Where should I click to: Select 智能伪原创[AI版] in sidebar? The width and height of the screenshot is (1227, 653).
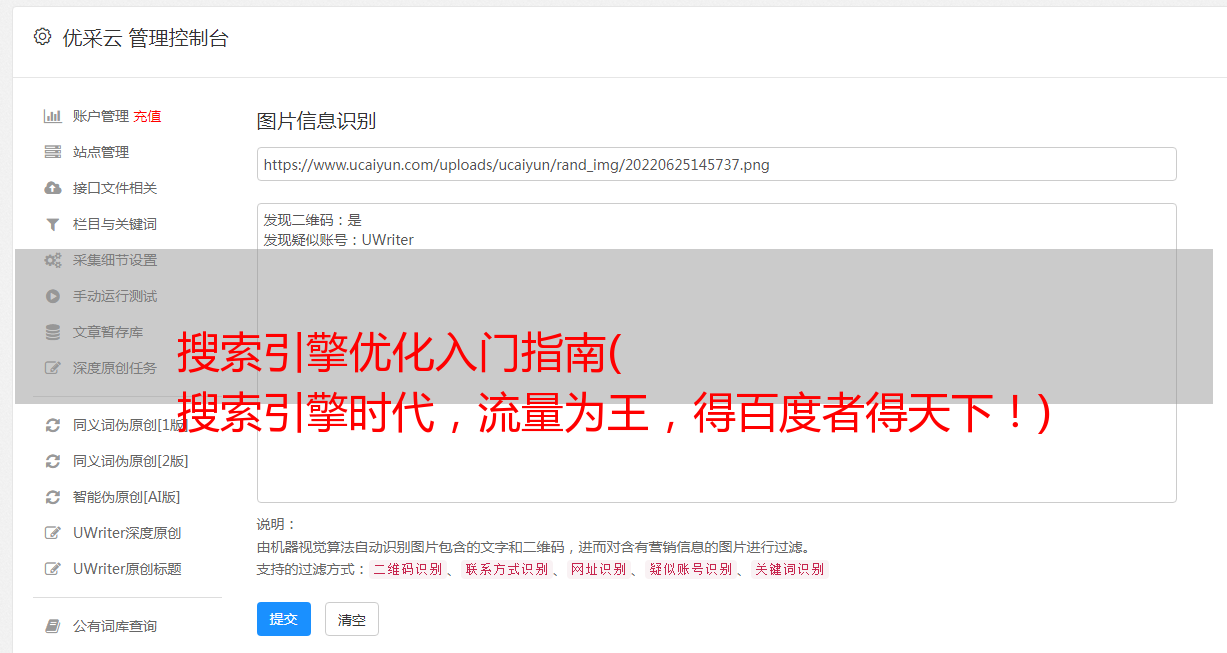pos(126,497)
